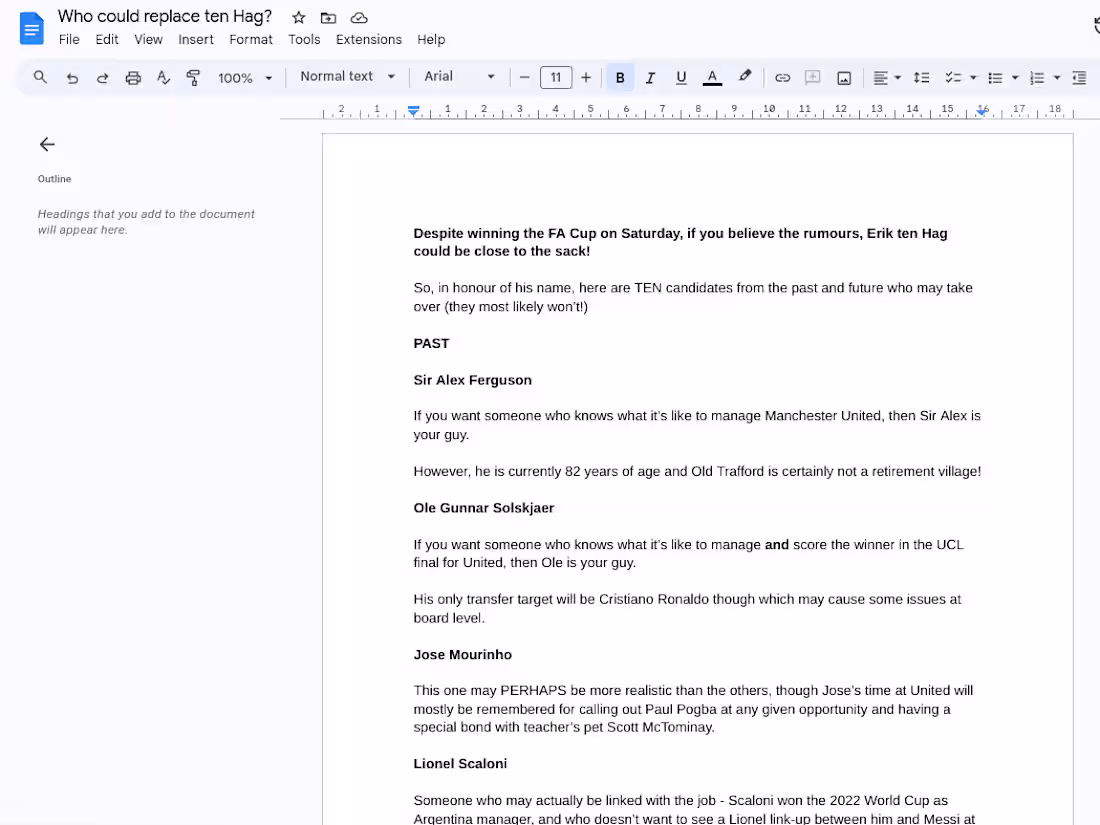Viewport: 1100px width, 825px height.
Task: Toggle italic formatting
Action: tap(650, 78)
